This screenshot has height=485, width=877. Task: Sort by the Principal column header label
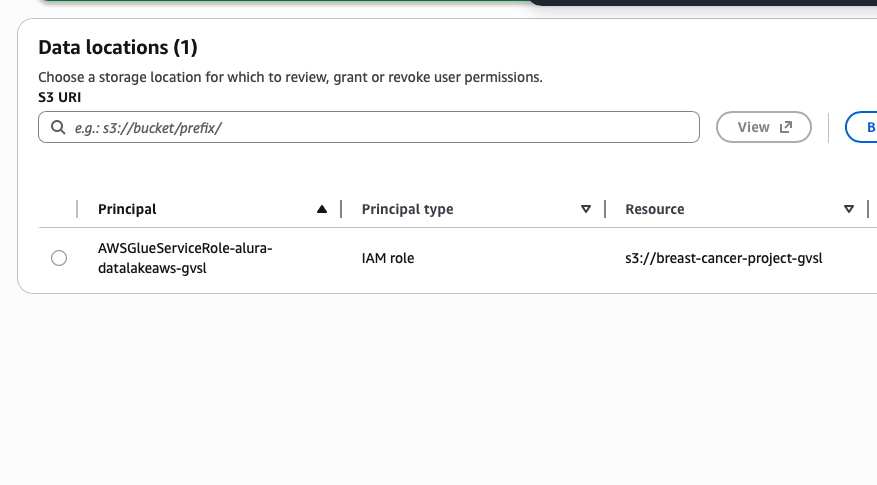(x=127, y=209)
